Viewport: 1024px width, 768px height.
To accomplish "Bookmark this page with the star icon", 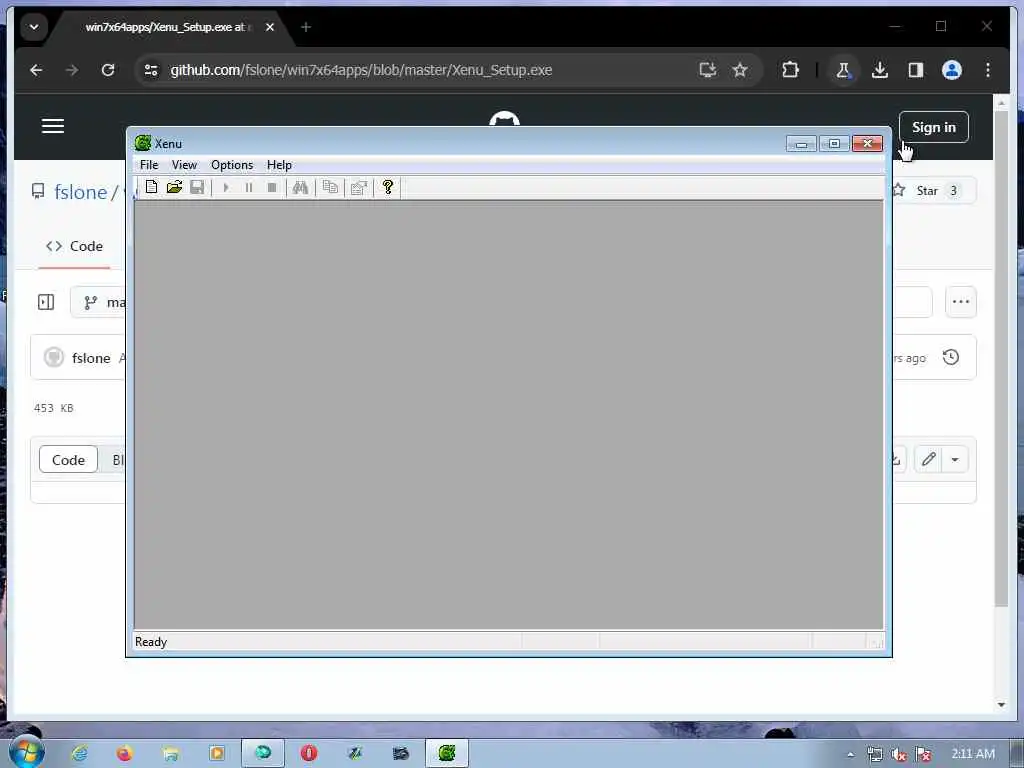I will tap(739, 70).
